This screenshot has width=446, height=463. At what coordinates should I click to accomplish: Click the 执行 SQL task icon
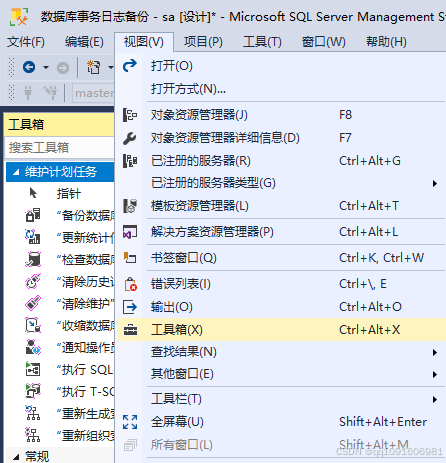click(x=33, y=369)
